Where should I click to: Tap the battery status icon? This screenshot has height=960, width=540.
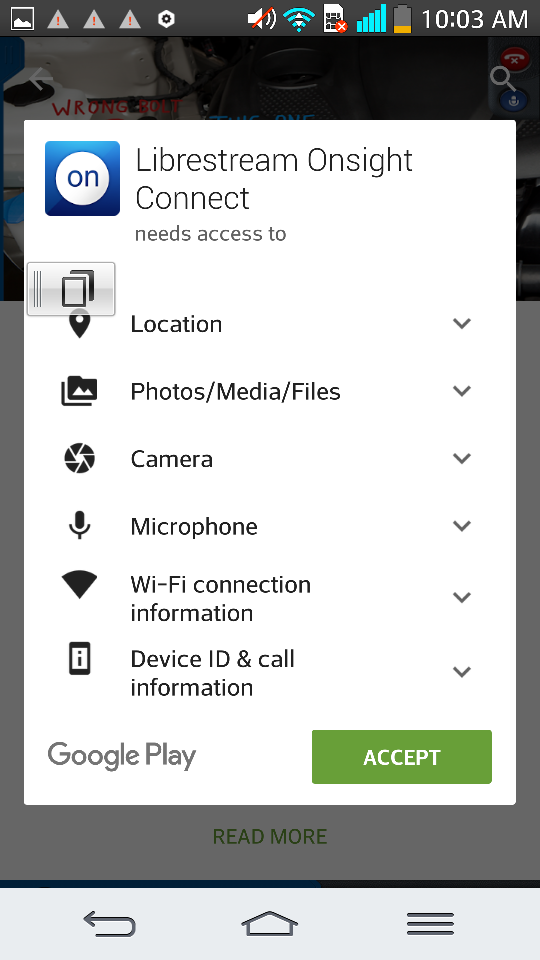[x=402, y=18]
